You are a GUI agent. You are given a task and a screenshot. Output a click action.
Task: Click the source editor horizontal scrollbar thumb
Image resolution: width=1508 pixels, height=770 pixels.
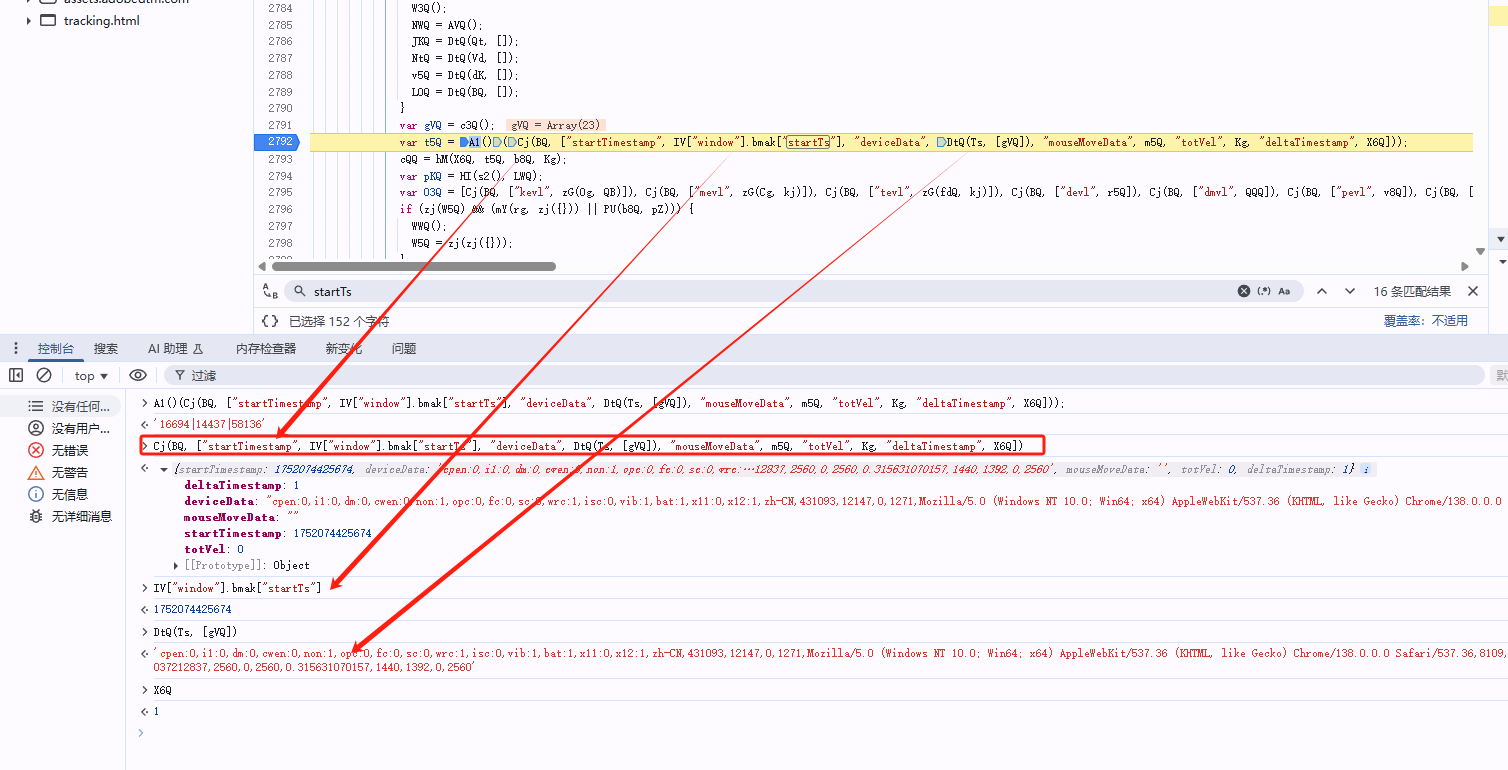click(413, 267)
